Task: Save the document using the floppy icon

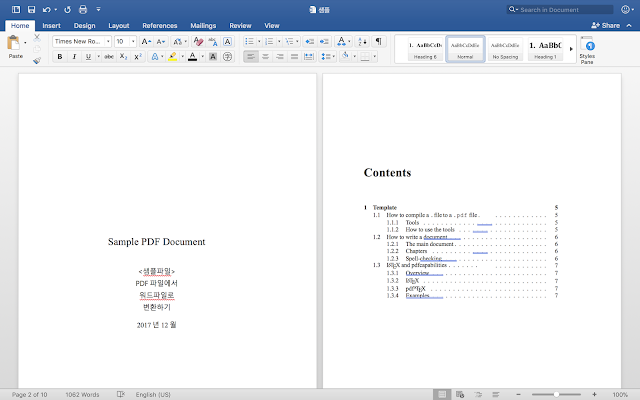Action: pos(31,9)
